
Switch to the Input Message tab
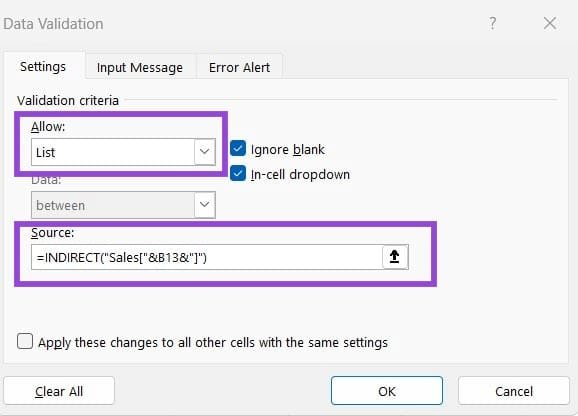tap(140, 67)
